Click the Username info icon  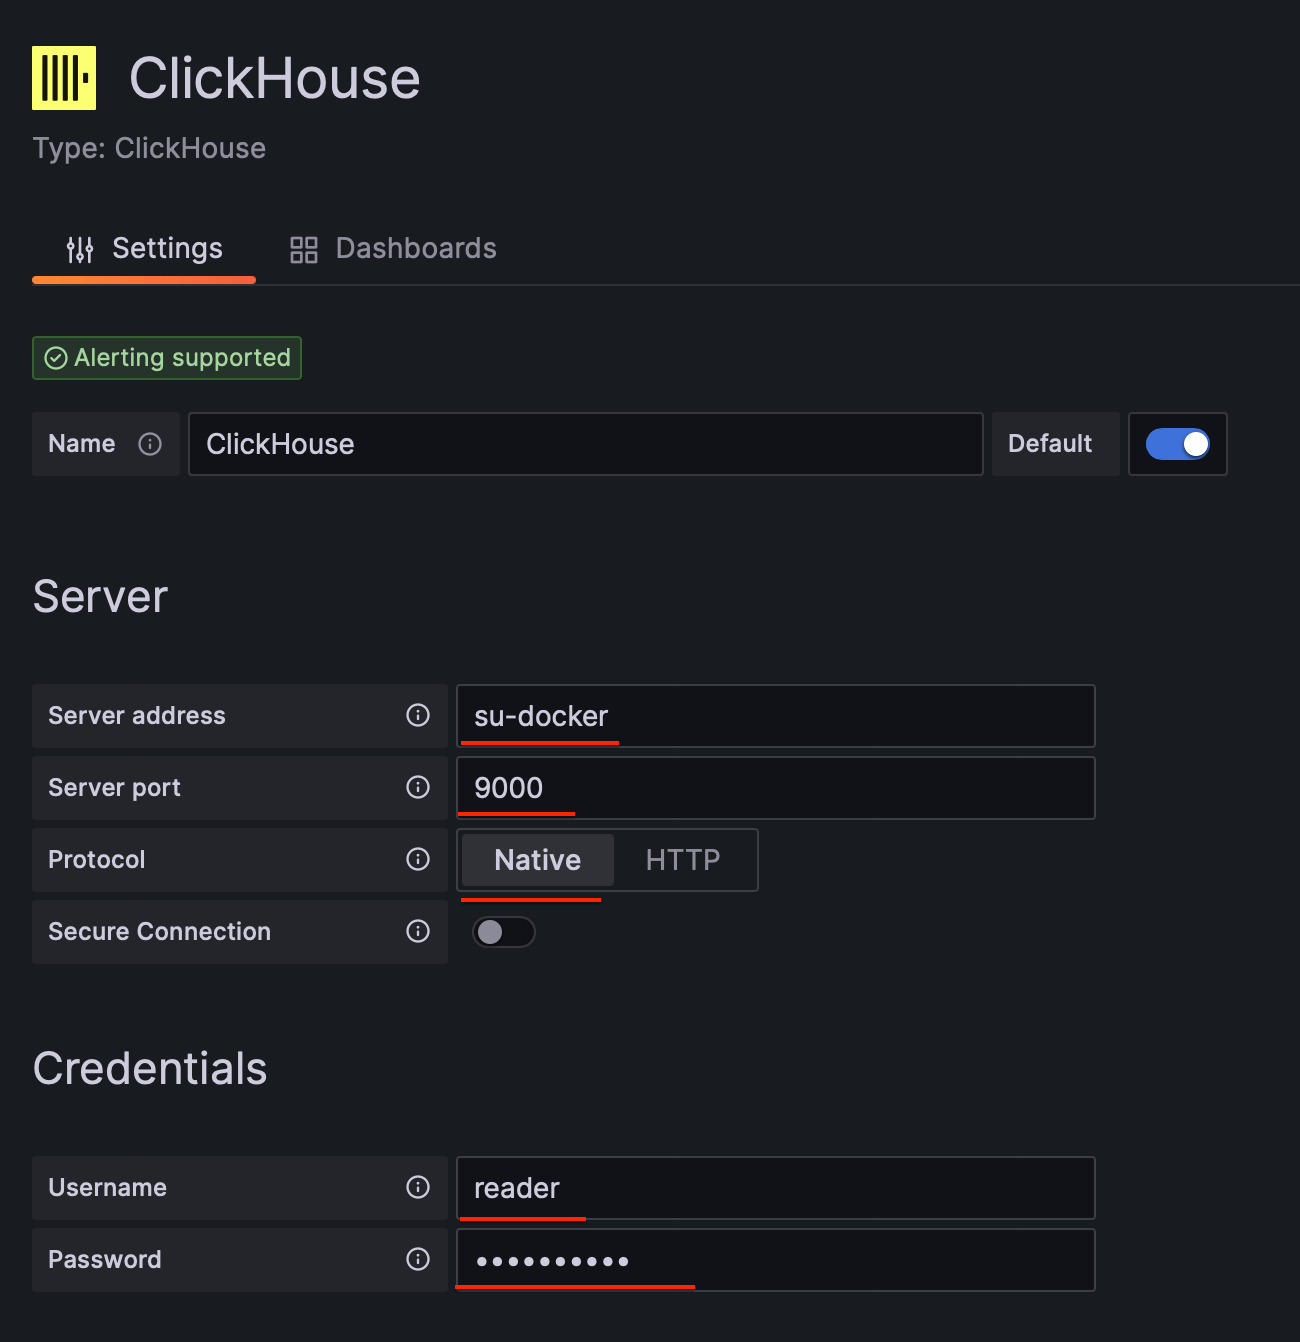pyautogui.click(x=418, y=1187)
